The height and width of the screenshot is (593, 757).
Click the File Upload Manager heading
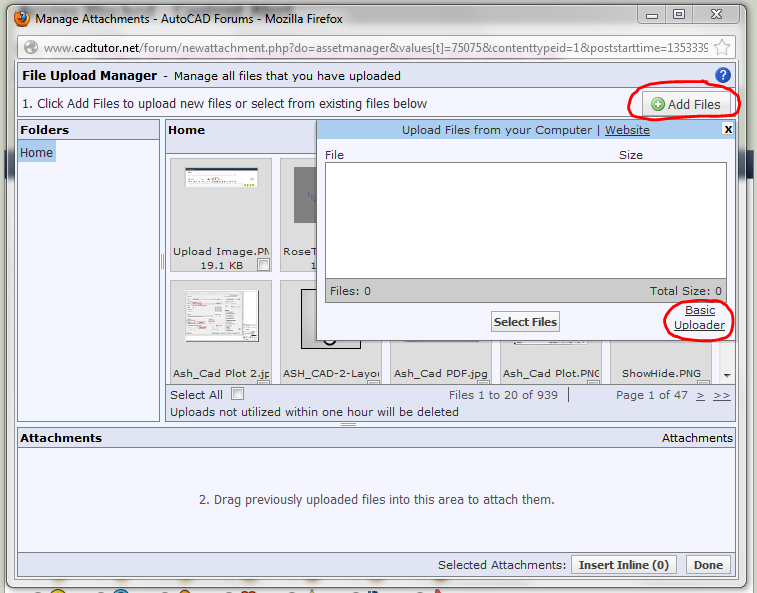pyautogui.click(x=89, y=76)
